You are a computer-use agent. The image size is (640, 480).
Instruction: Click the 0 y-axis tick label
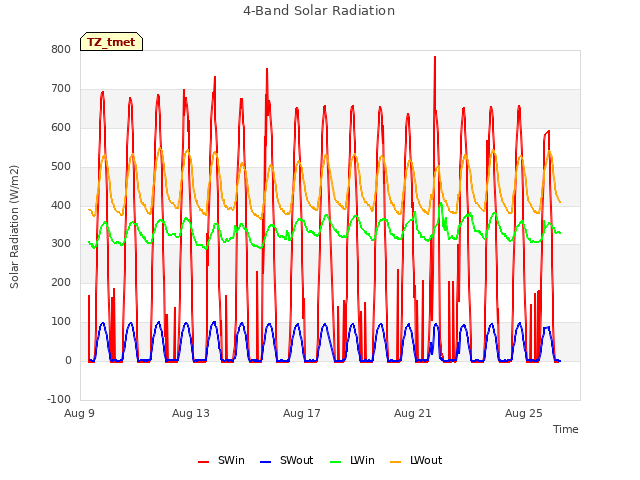[68, 361]
